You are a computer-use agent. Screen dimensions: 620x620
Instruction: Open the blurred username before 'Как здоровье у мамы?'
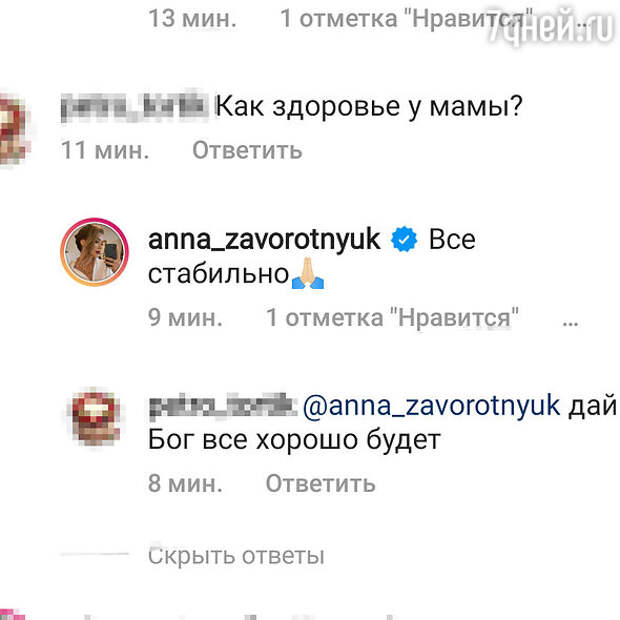tap(134, 107)
